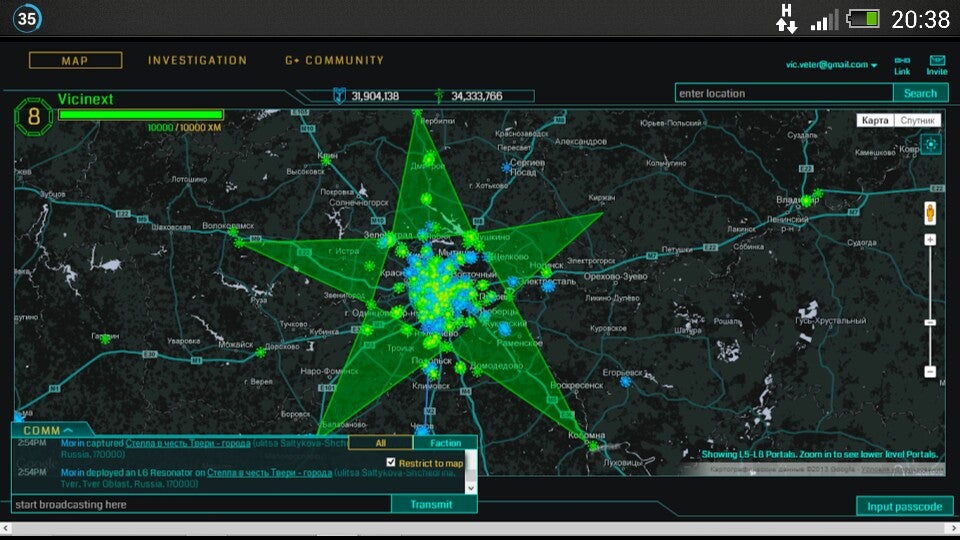
Task: Zoom in with the map plus button
Action: 930,240
